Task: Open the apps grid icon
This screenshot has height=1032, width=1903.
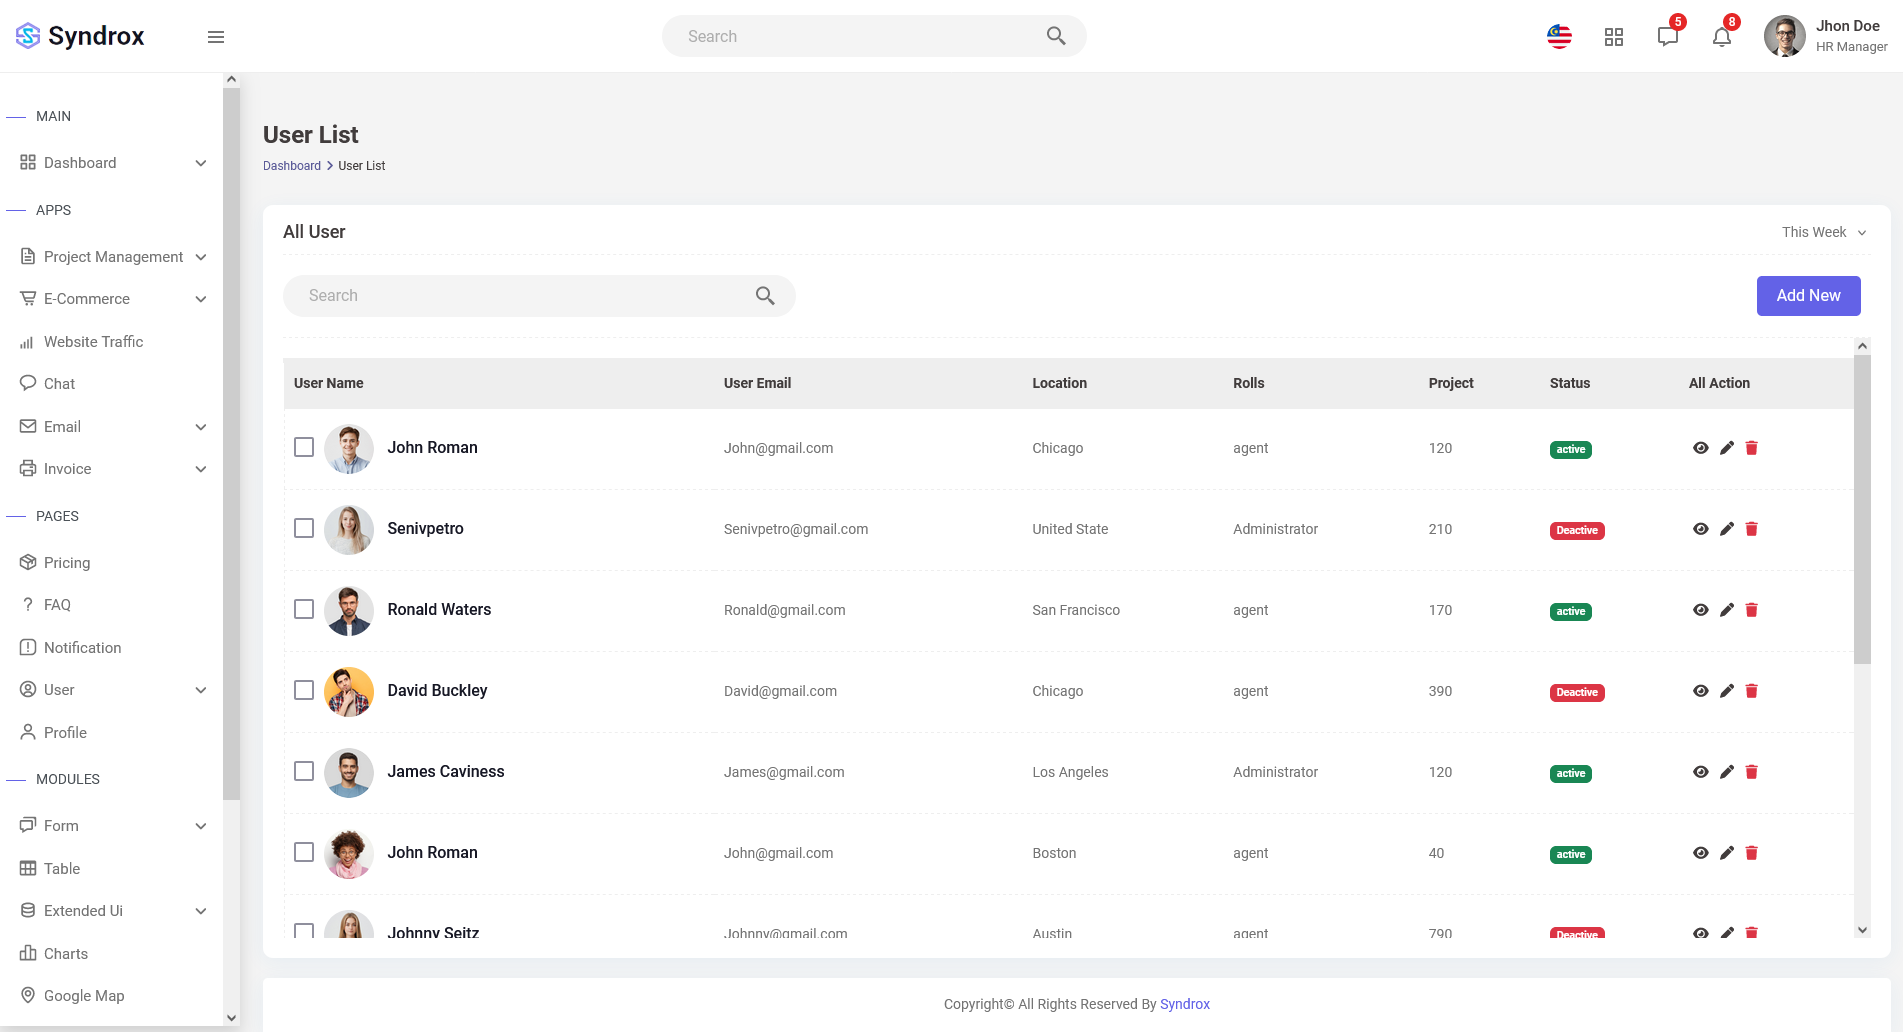Action: (1613, 37)
